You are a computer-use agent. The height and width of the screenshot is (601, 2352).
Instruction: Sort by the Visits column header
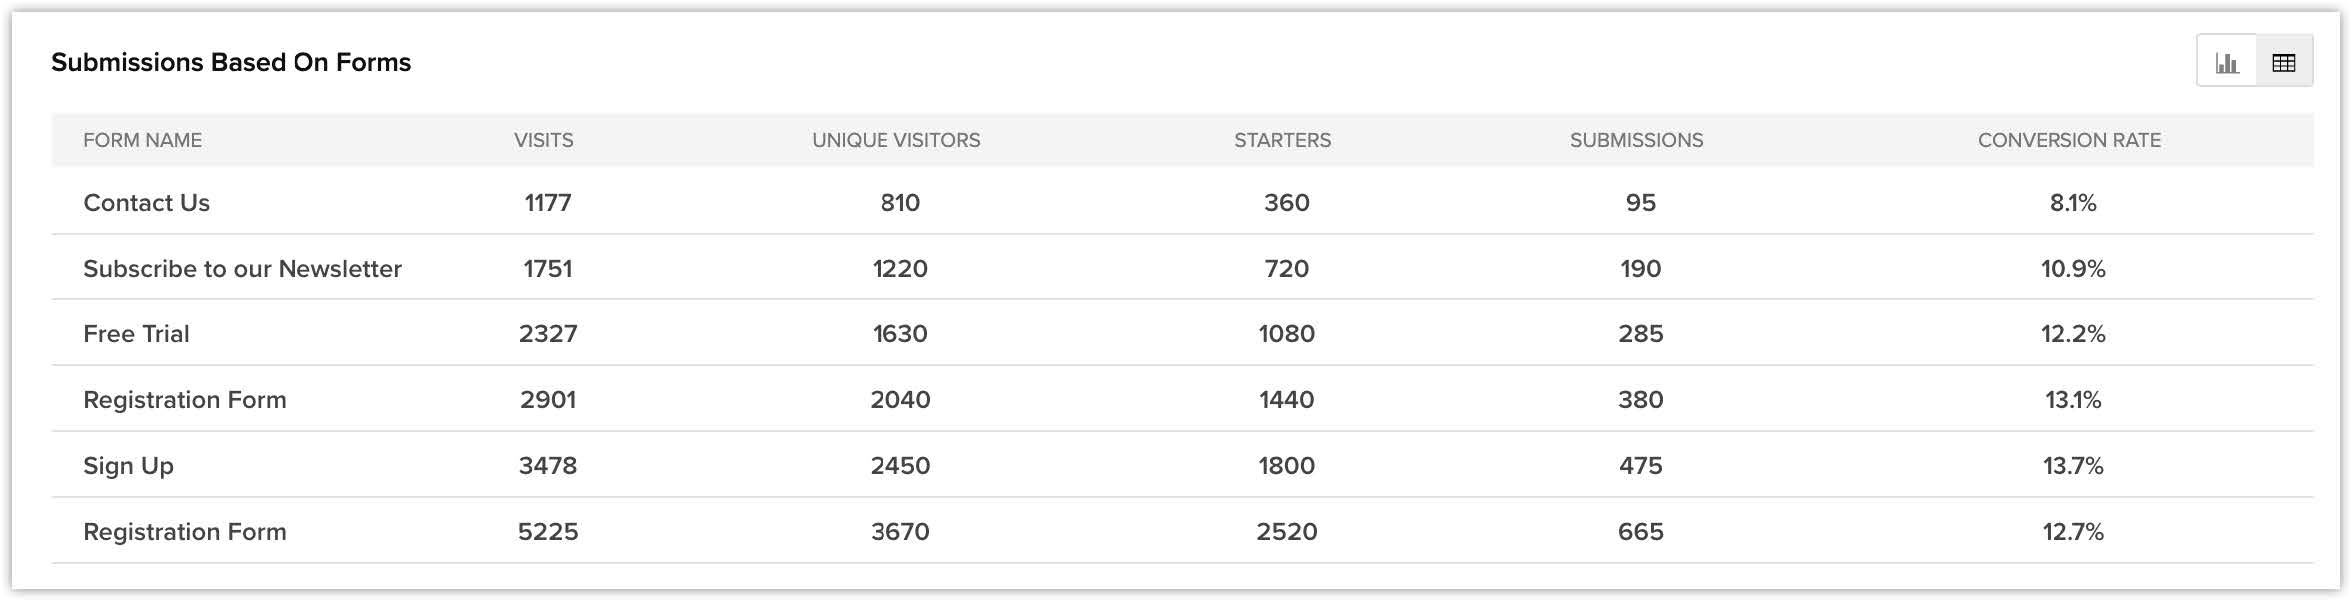pyautogui.click(x=543, y=140)
